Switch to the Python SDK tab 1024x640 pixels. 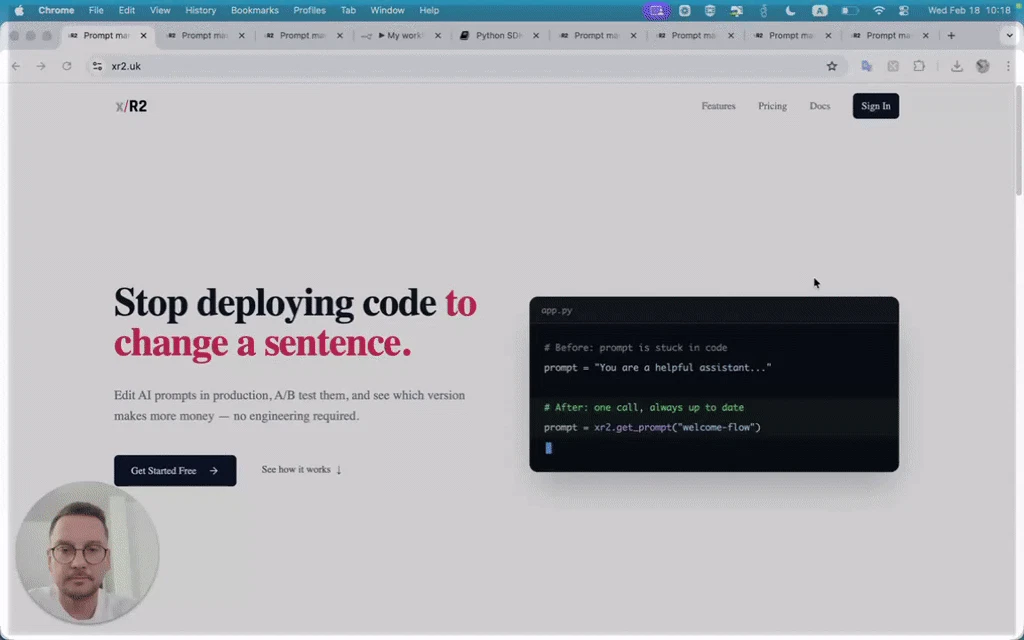coord(499,35)
